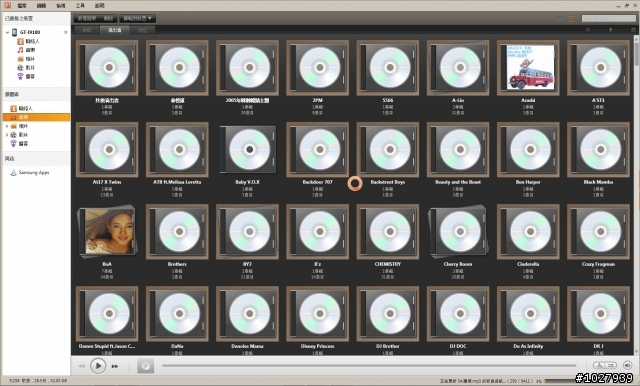Viewport: 640px width, 386px height.
Task: Click the playback progress bar
Action: [369, 366]
